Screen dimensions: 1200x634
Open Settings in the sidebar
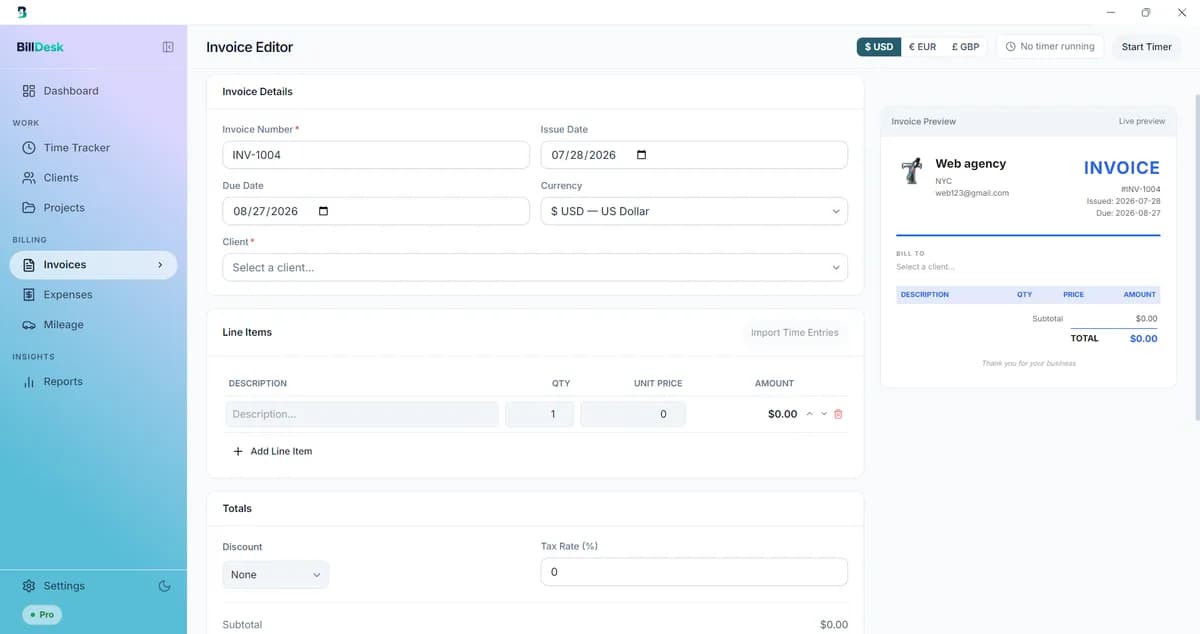pyautogui.click(x=64, y=586)
